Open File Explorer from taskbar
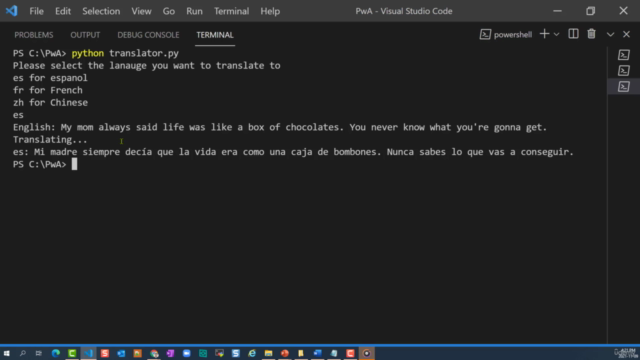Image resolution: width=640 pixels, height=360 pixels. 268,353
